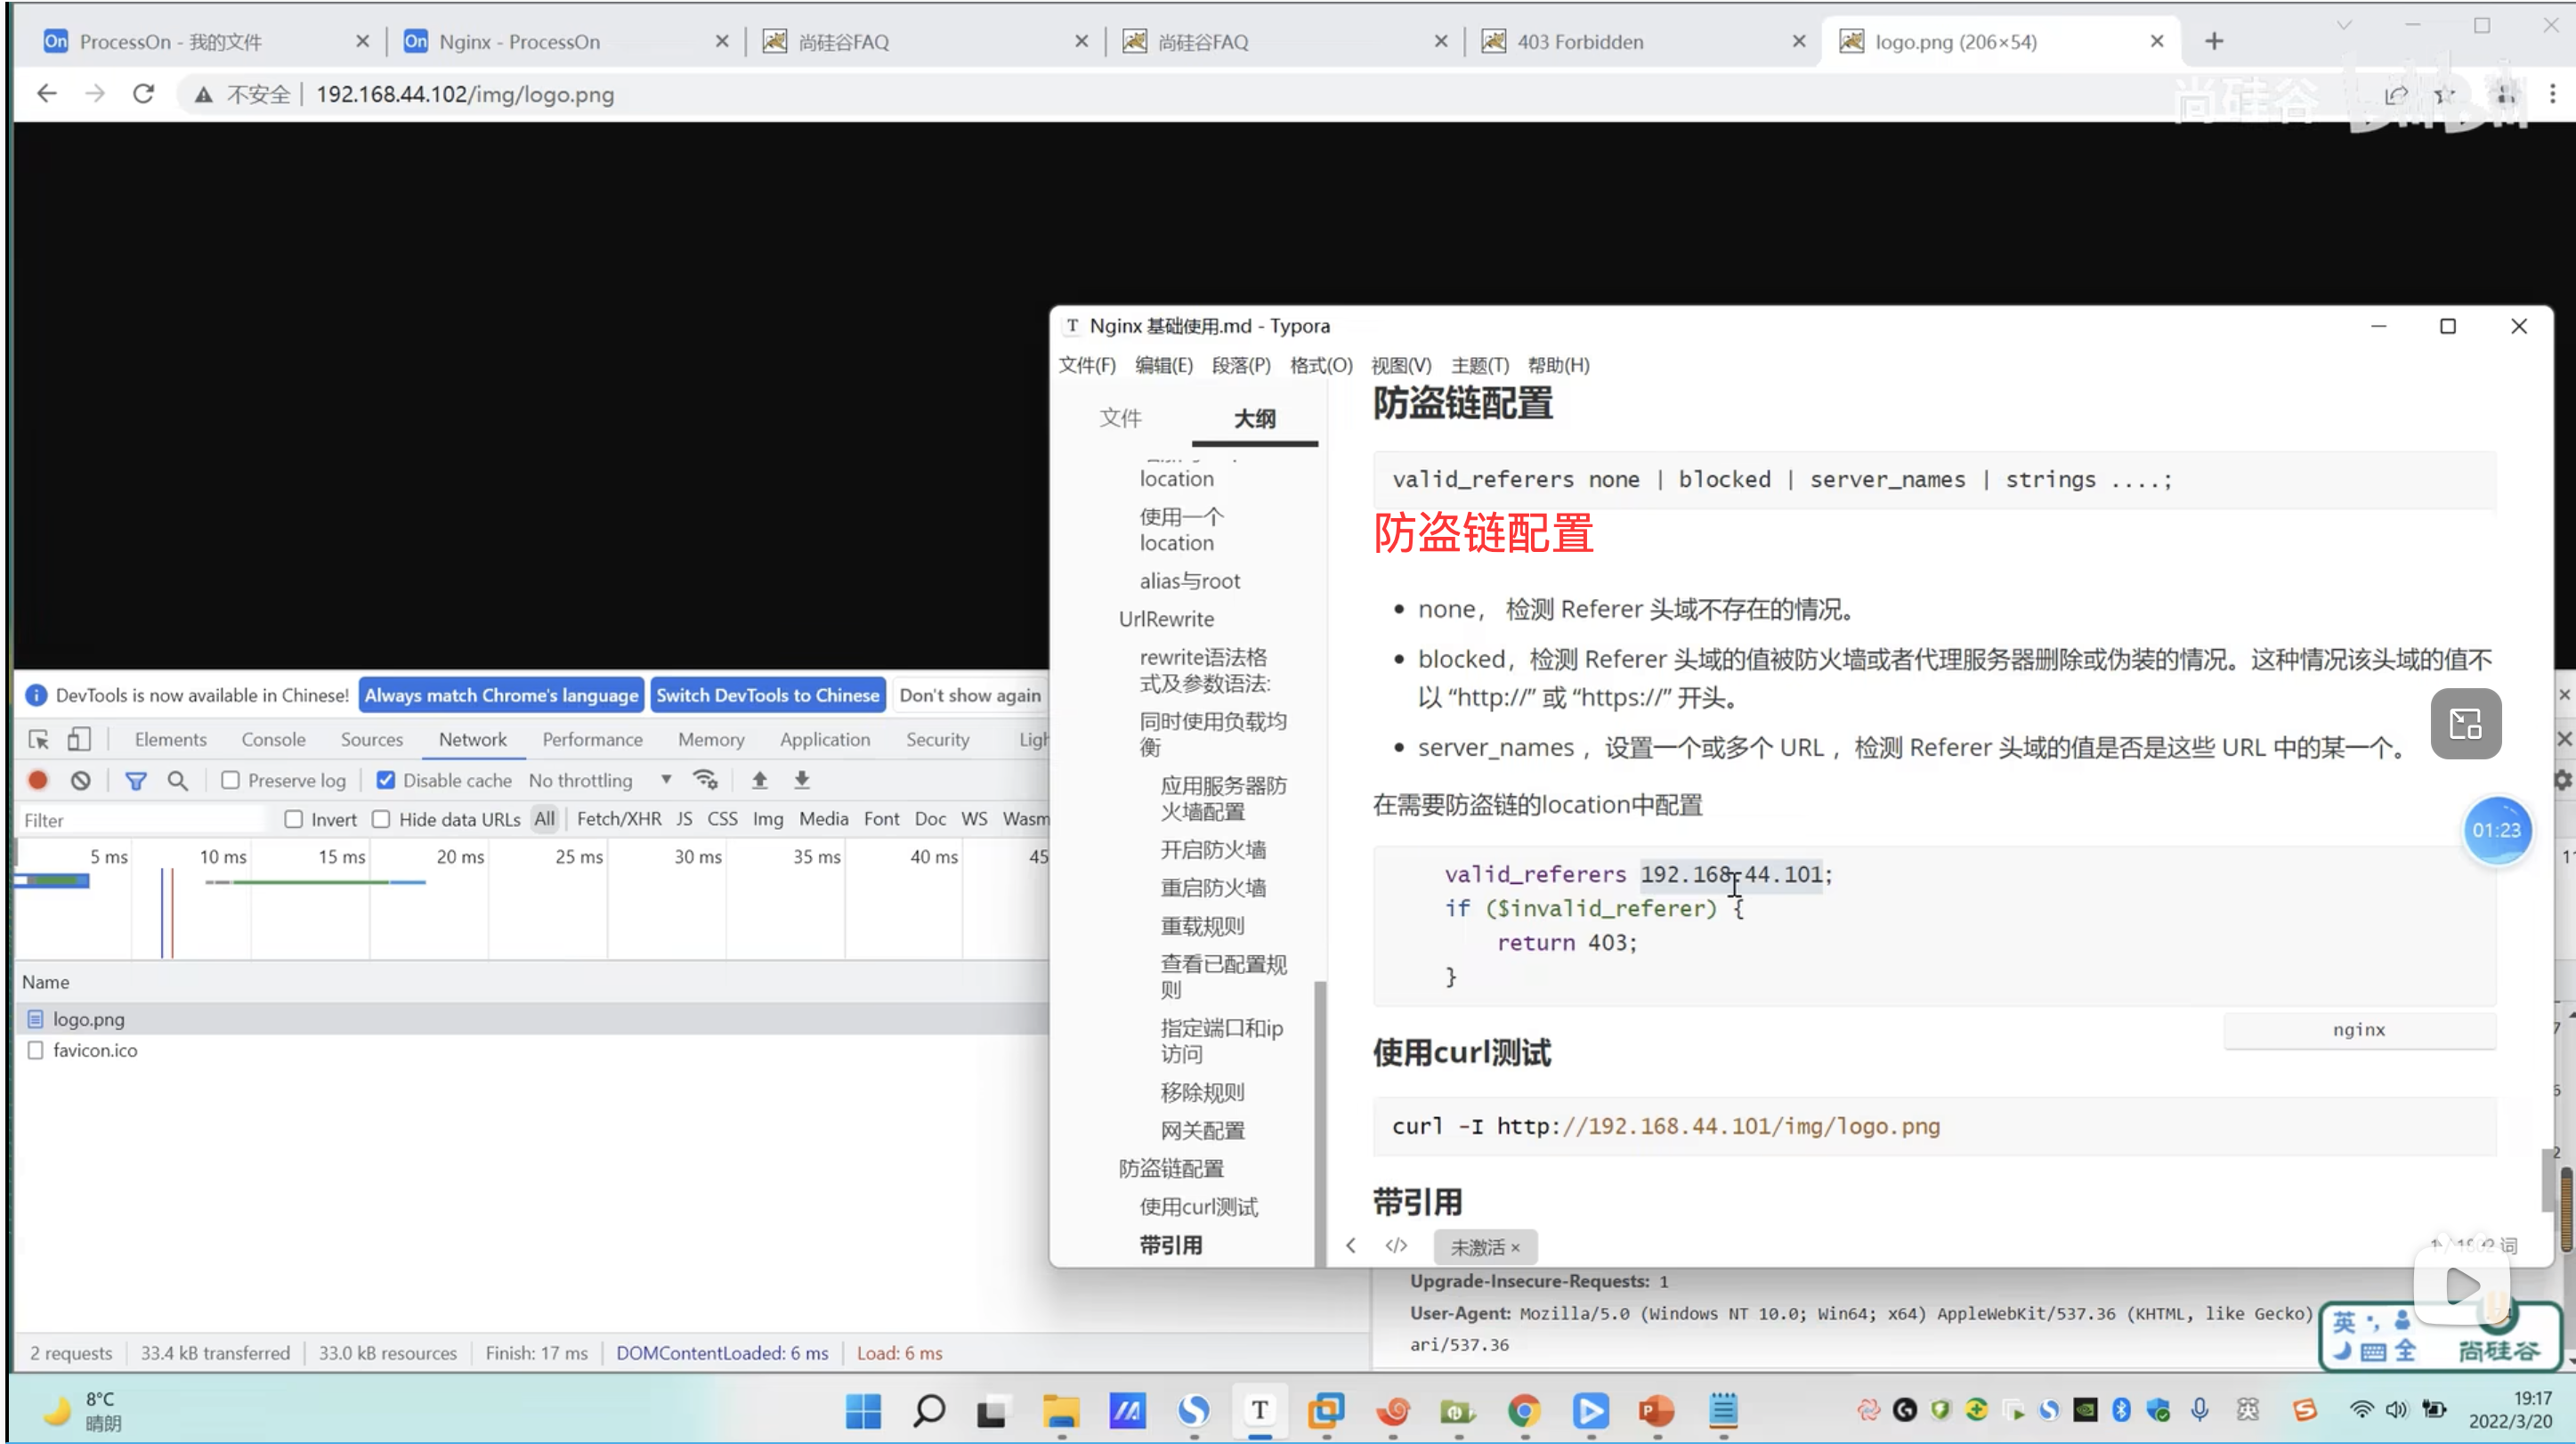
Task: Open the DevTools network search
Action: [x=177, y=780]
